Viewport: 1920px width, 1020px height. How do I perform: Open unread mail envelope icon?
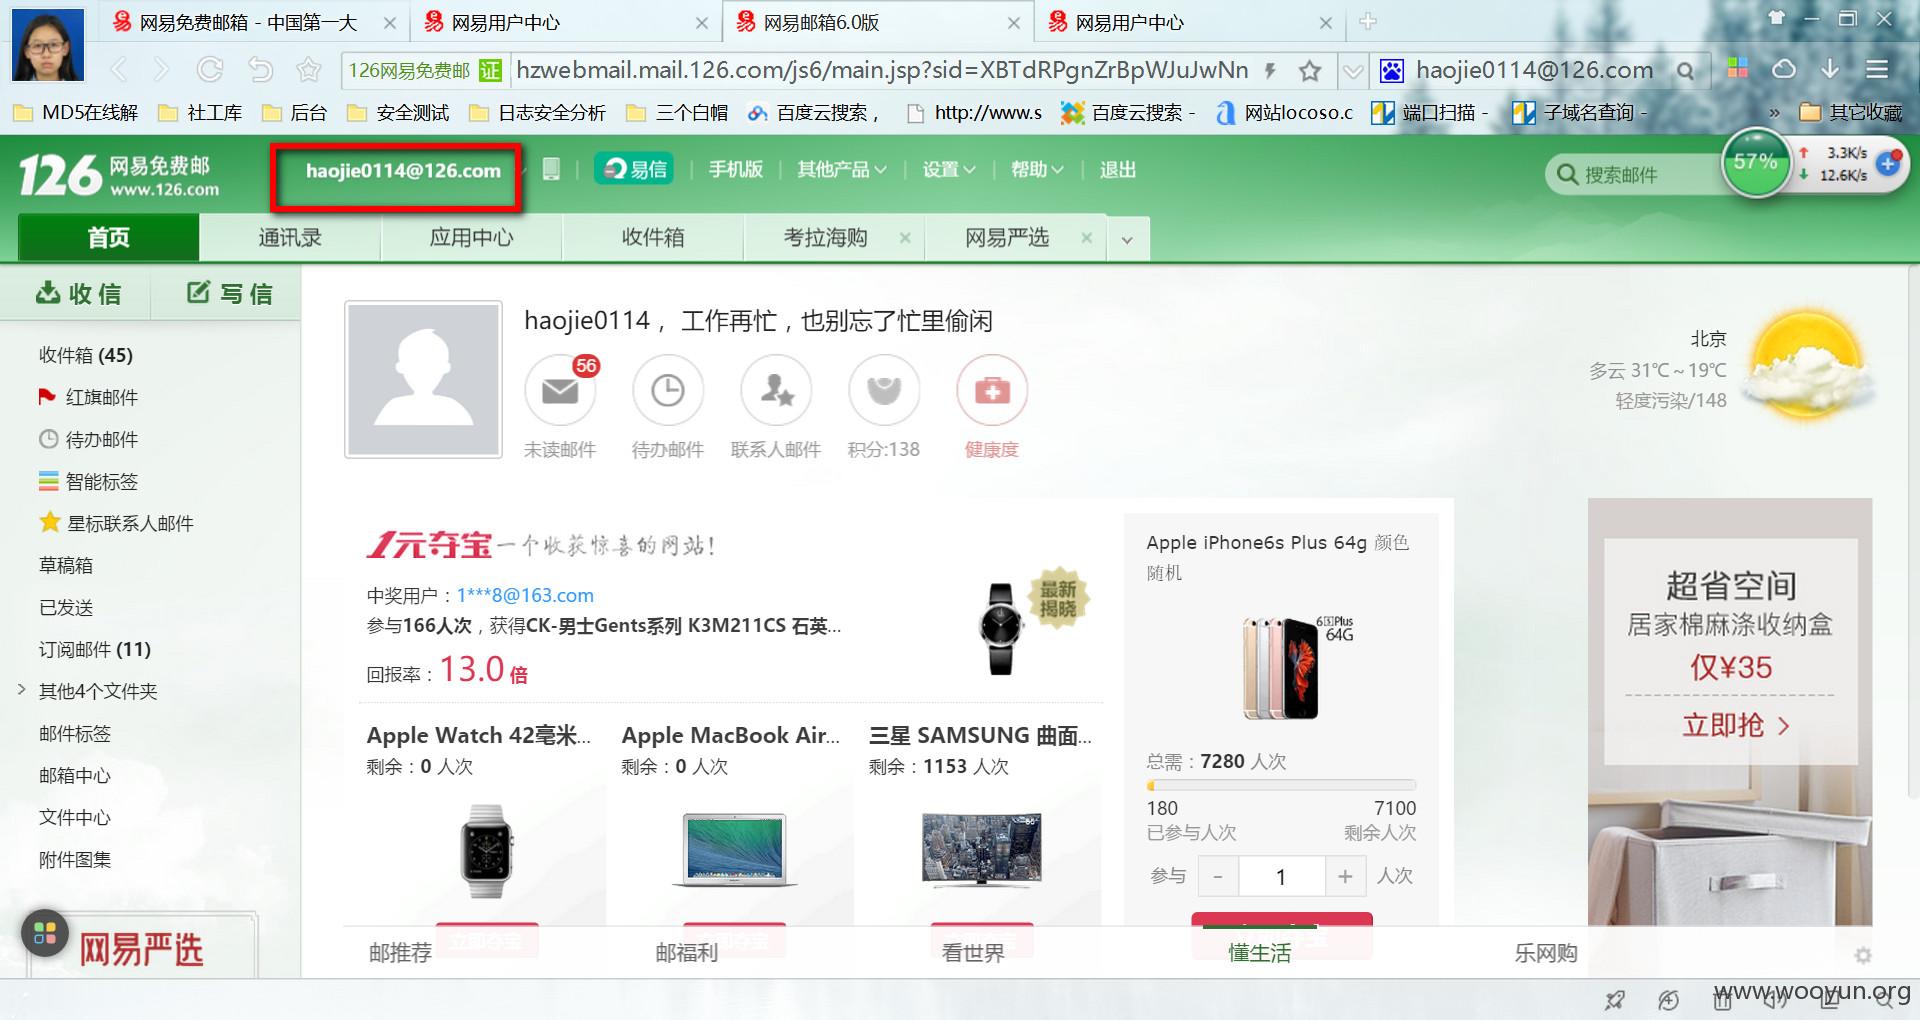[560, 391]
